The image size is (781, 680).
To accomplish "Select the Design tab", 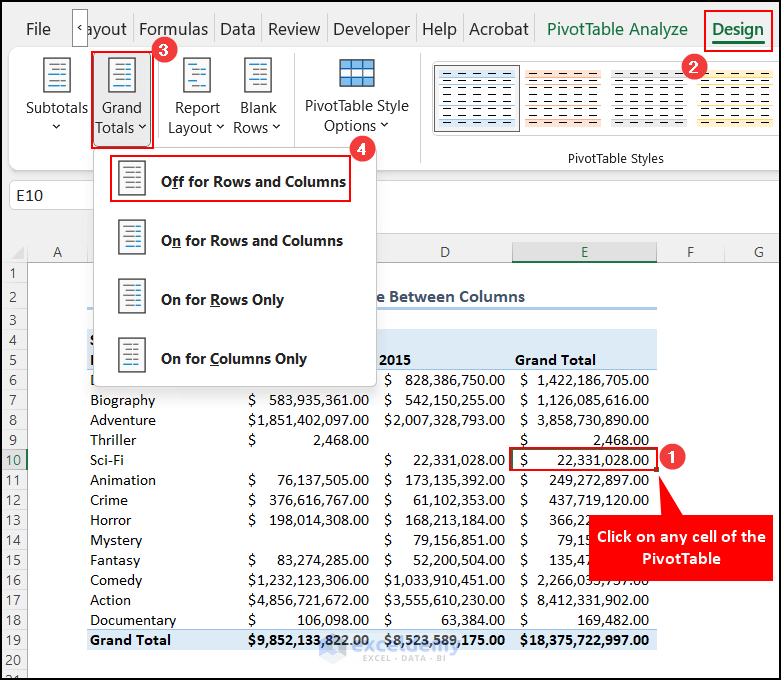I will click(738, 30).
